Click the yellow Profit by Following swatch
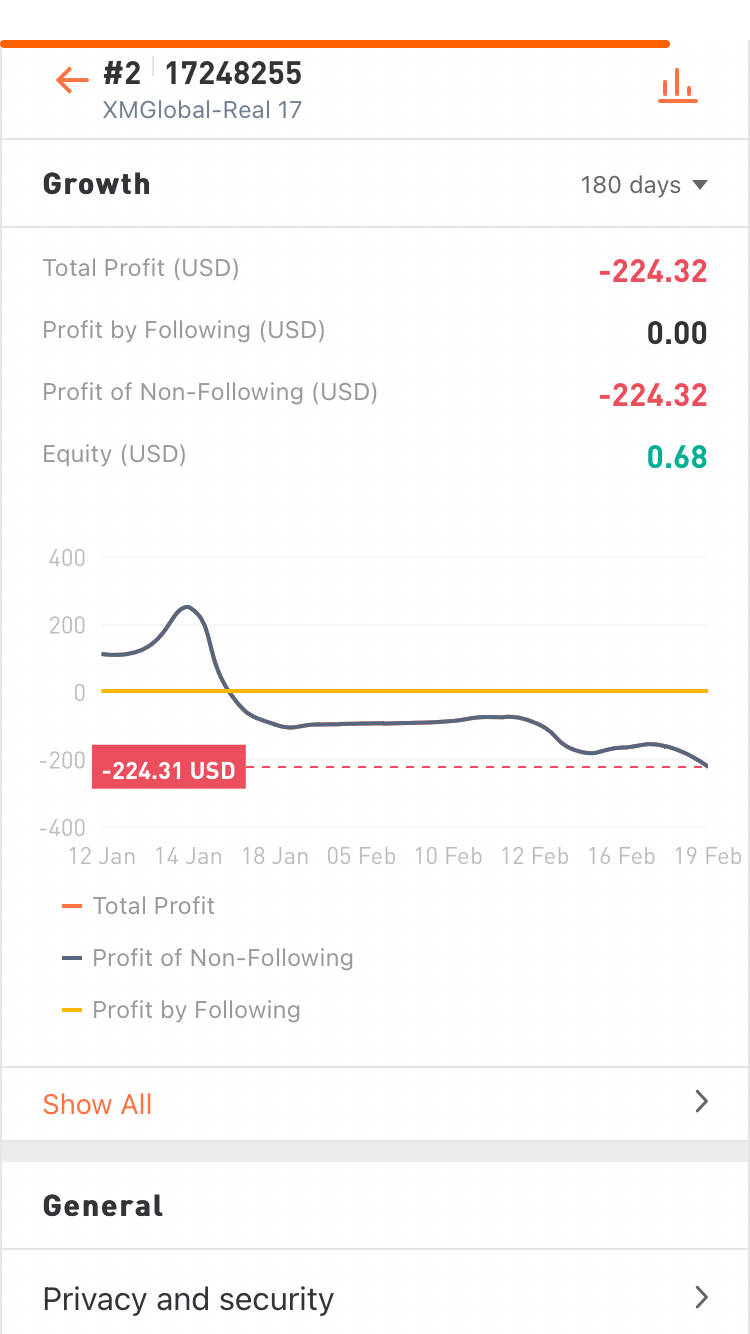The height and width of the screenshot is (1334, 750). coord(71,1010)
